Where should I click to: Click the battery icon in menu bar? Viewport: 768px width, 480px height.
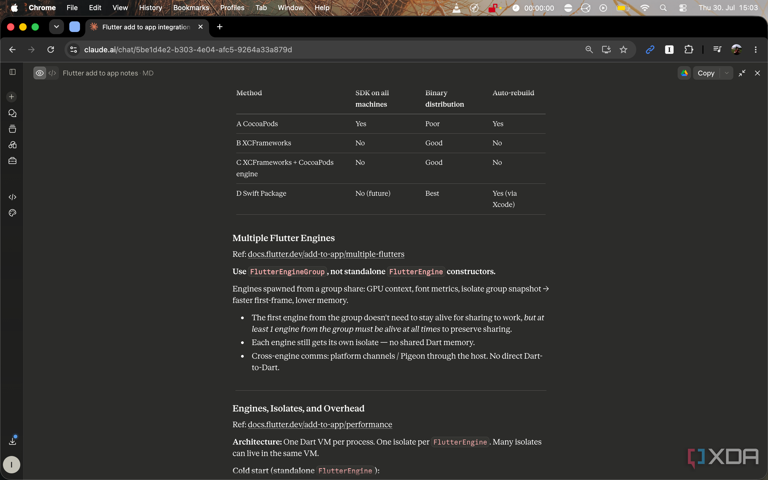pyautogui.click(x=623, y=7)
